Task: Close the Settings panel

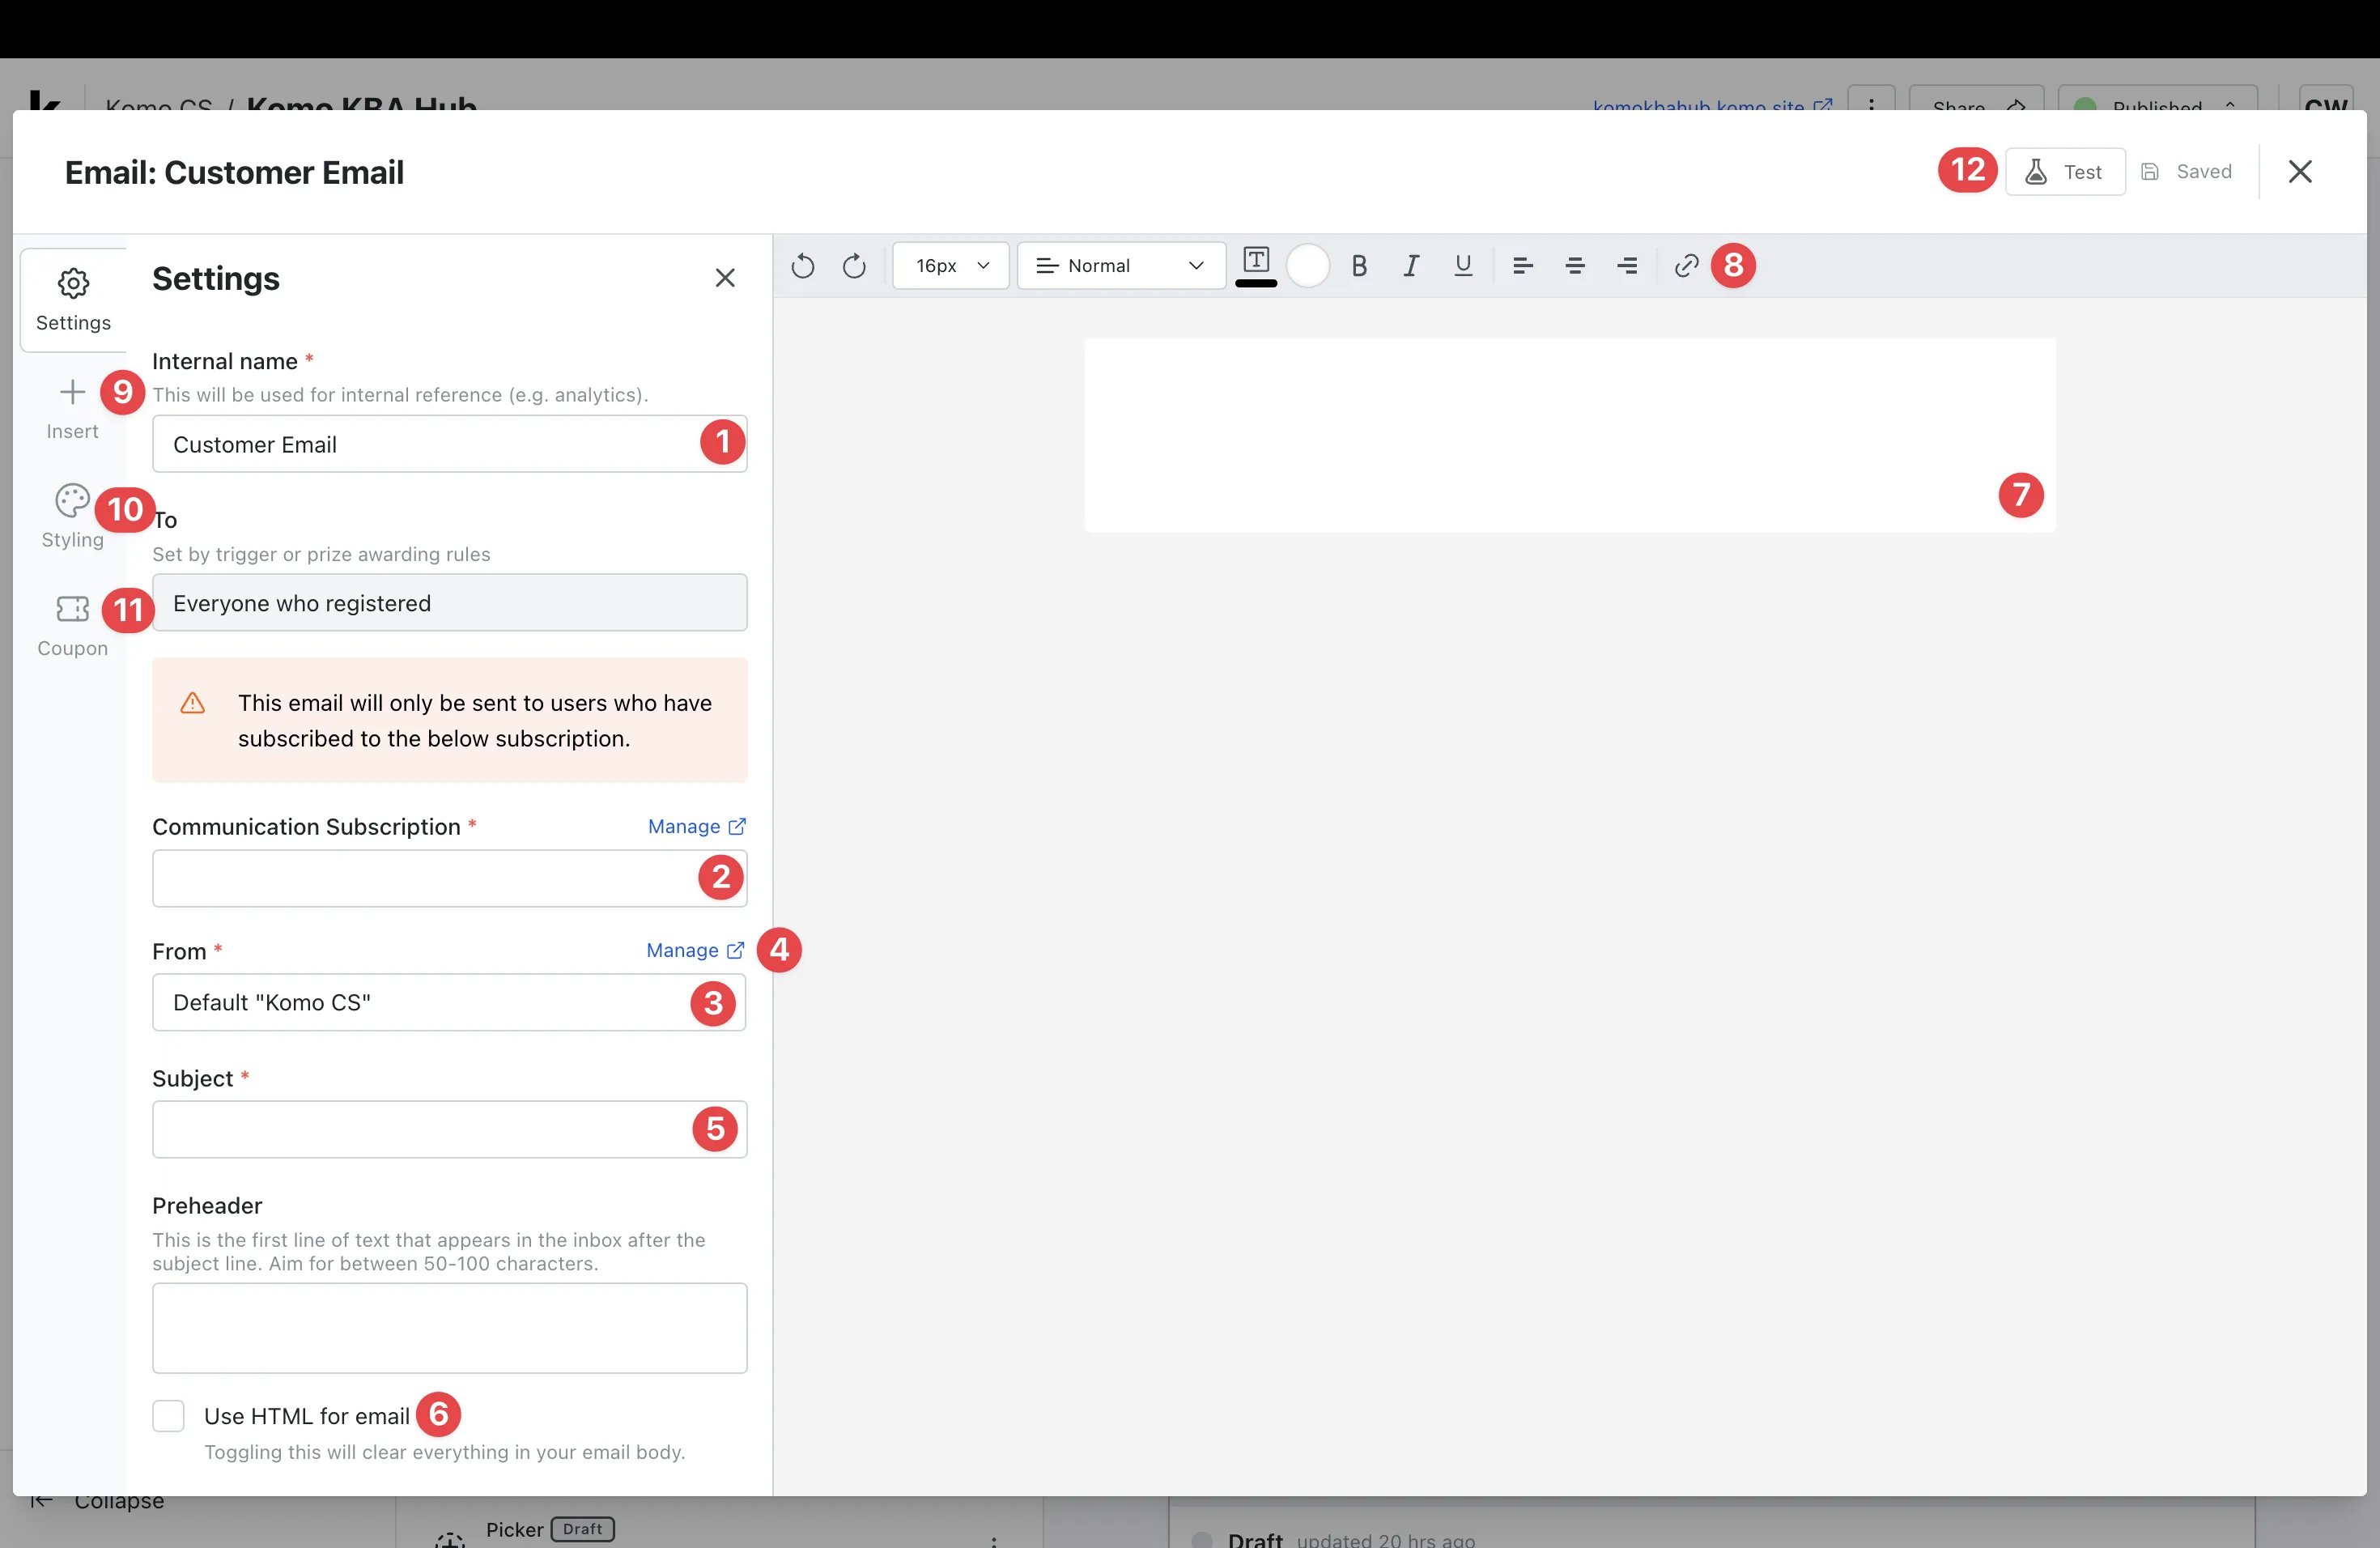Action: click(x=725, y=278)
